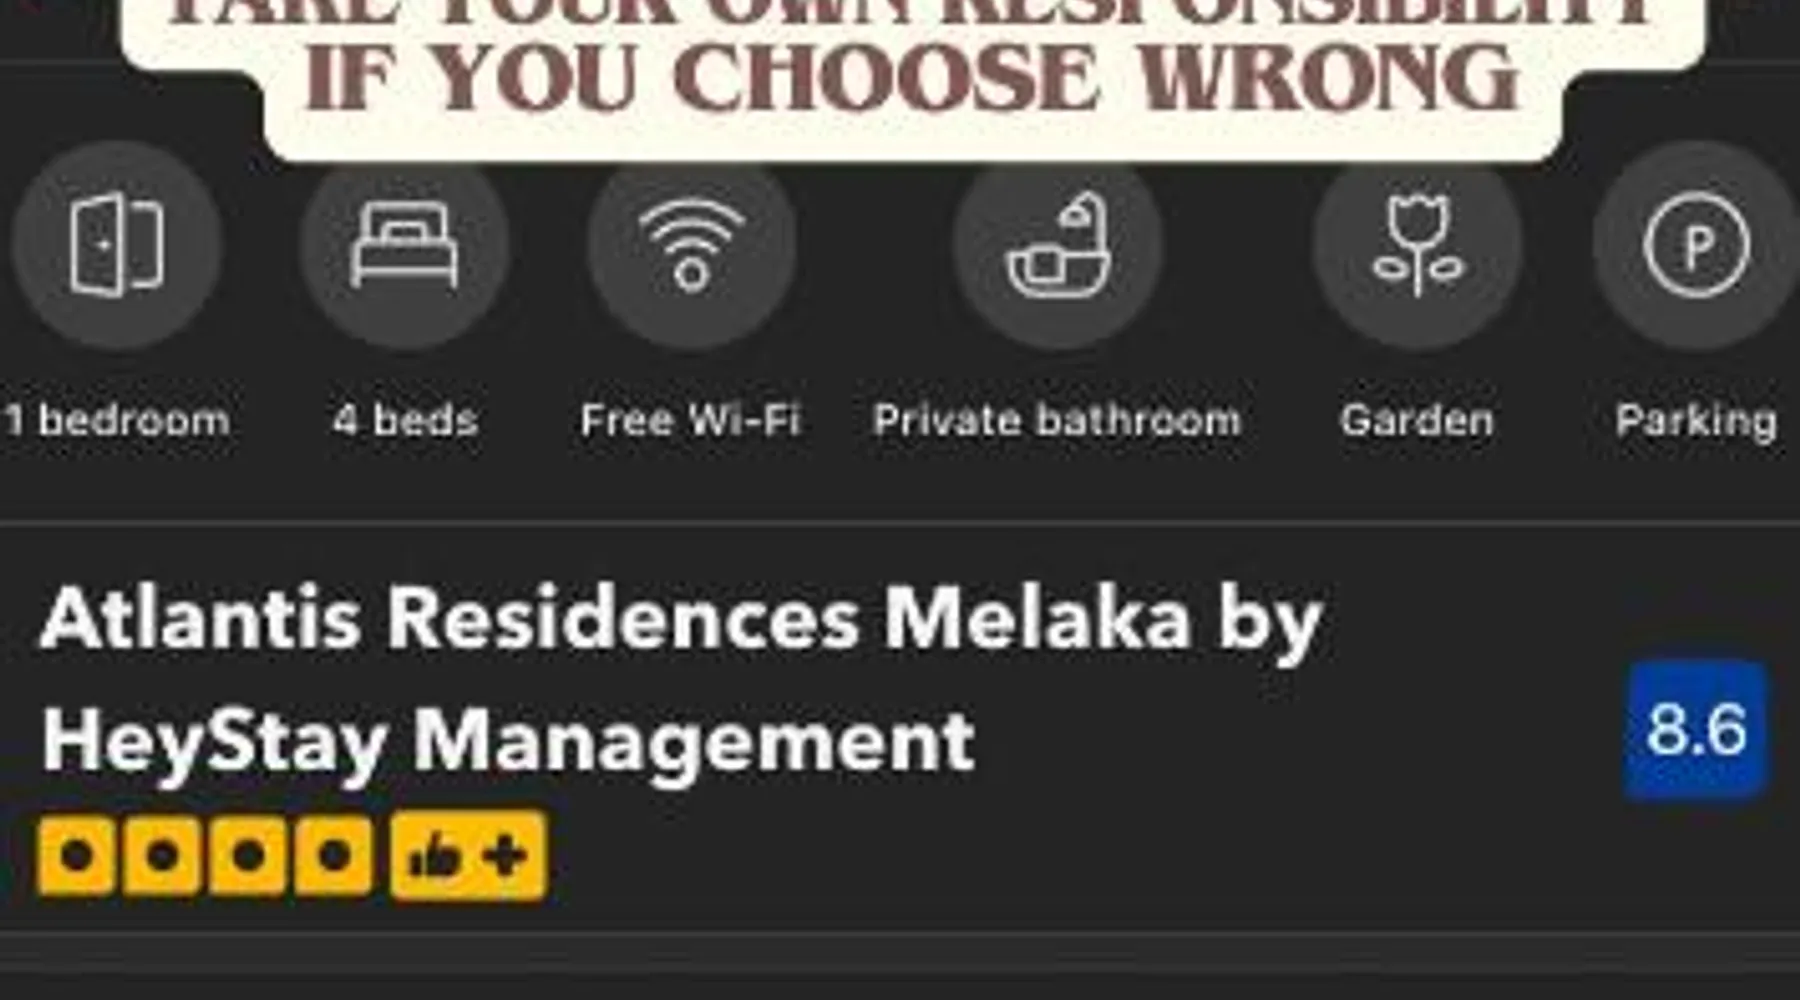Click 'HeyStay Management' in the property name
The height and width of the screenshot is (1000, 1800).
tap(508, 741)
